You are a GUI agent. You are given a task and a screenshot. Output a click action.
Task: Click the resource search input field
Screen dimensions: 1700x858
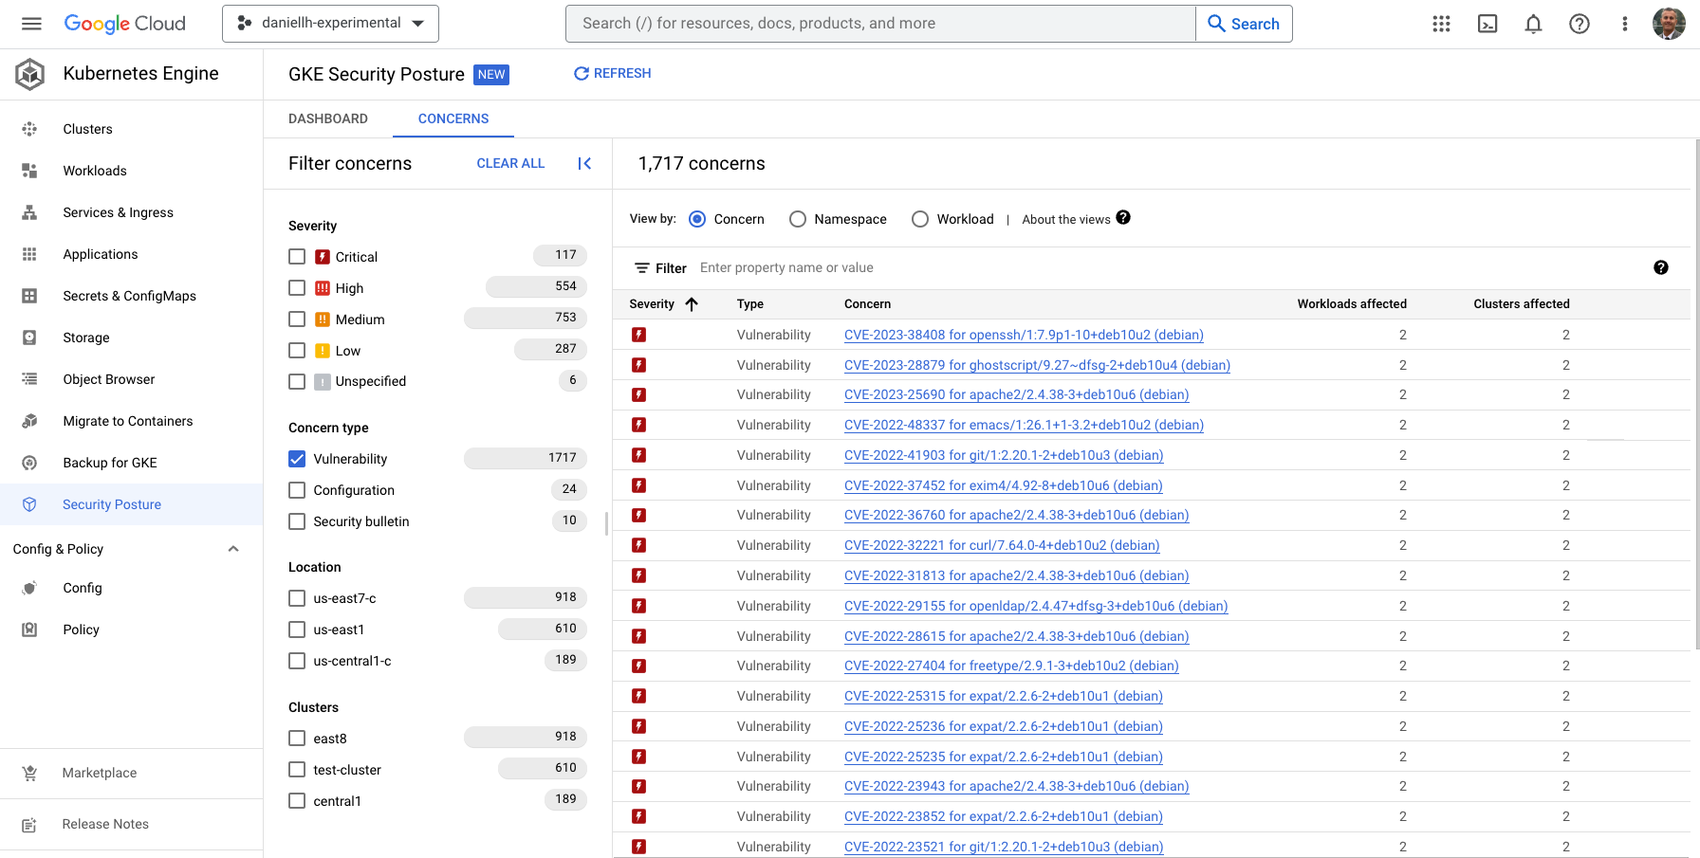880,23
